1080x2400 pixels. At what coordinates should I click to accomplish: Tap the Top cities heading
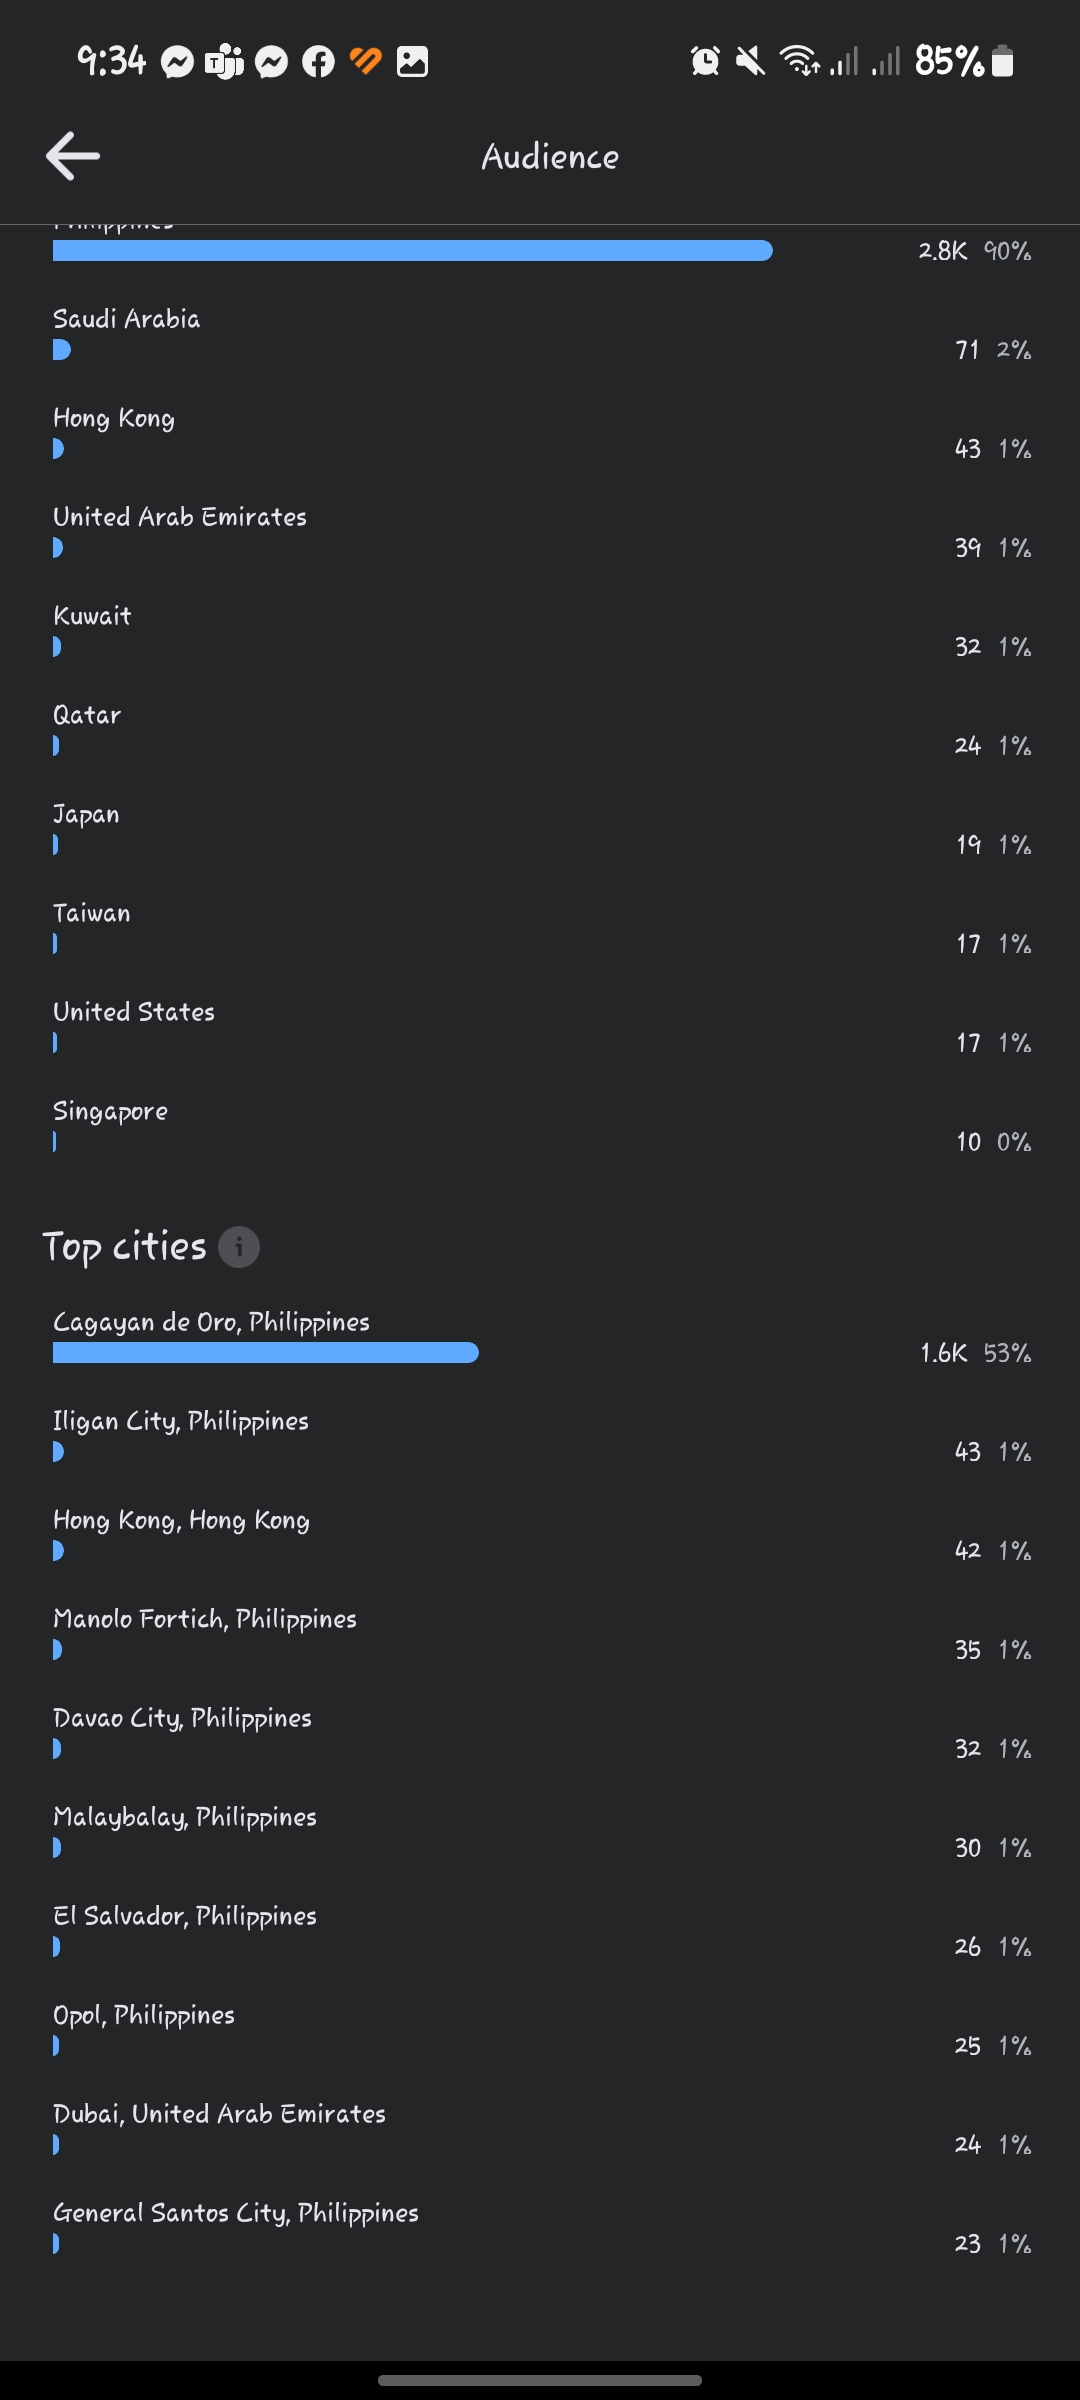125,1247
